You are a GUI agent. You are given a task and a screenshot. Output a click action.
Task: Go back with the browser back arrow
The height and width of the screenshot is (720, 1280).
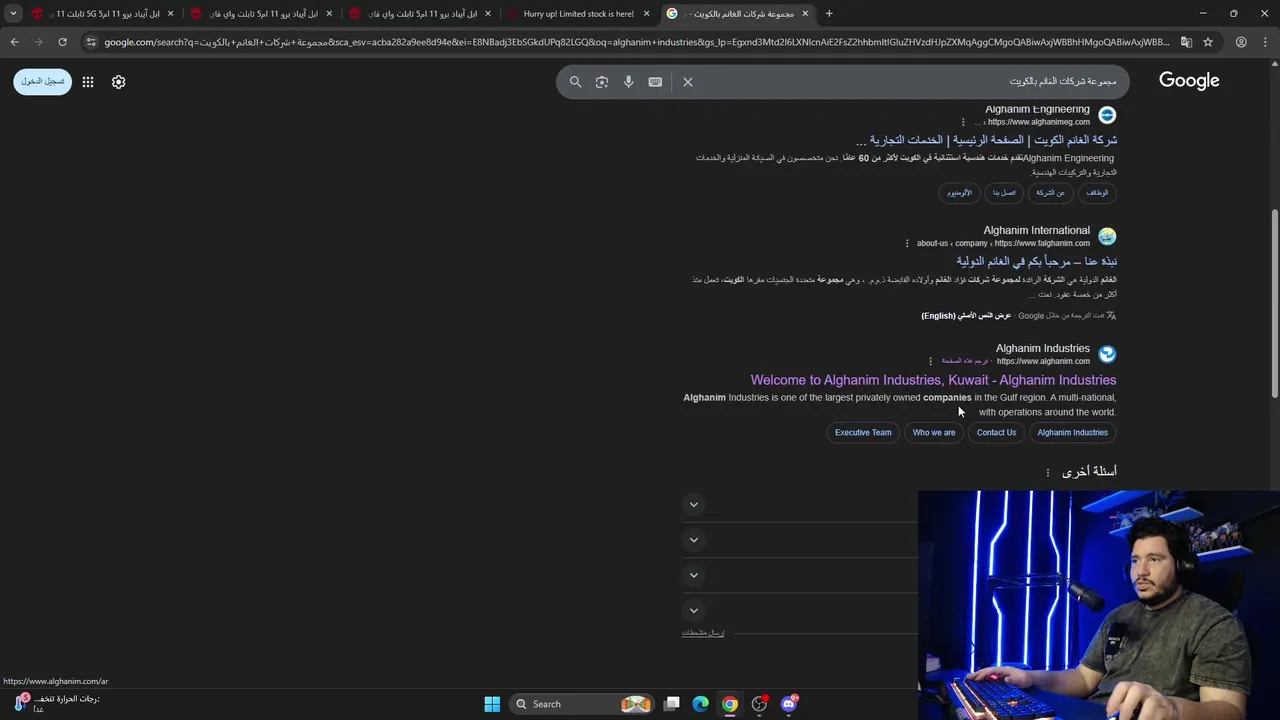pyautogui.click(x=14, y=42)
